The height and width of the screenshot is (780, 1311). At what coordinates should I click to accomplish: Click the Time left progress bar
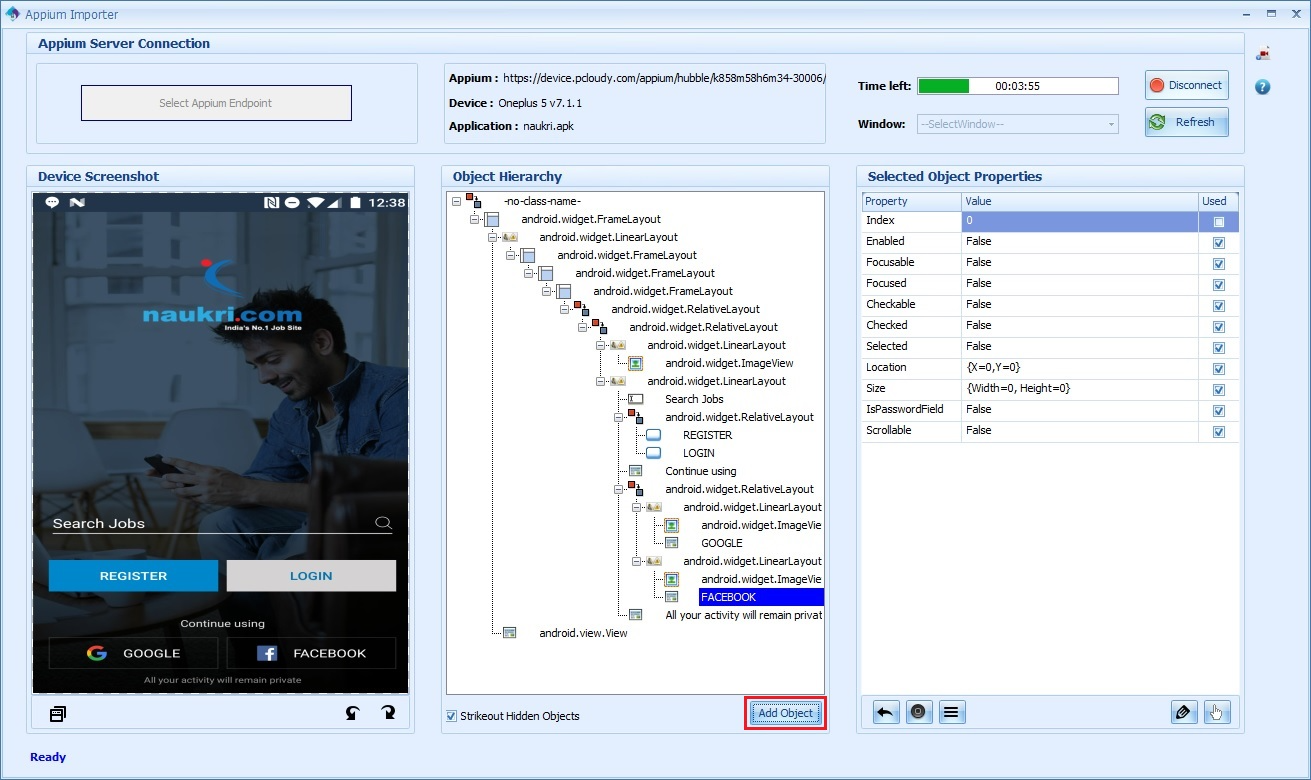point(1017,86)
